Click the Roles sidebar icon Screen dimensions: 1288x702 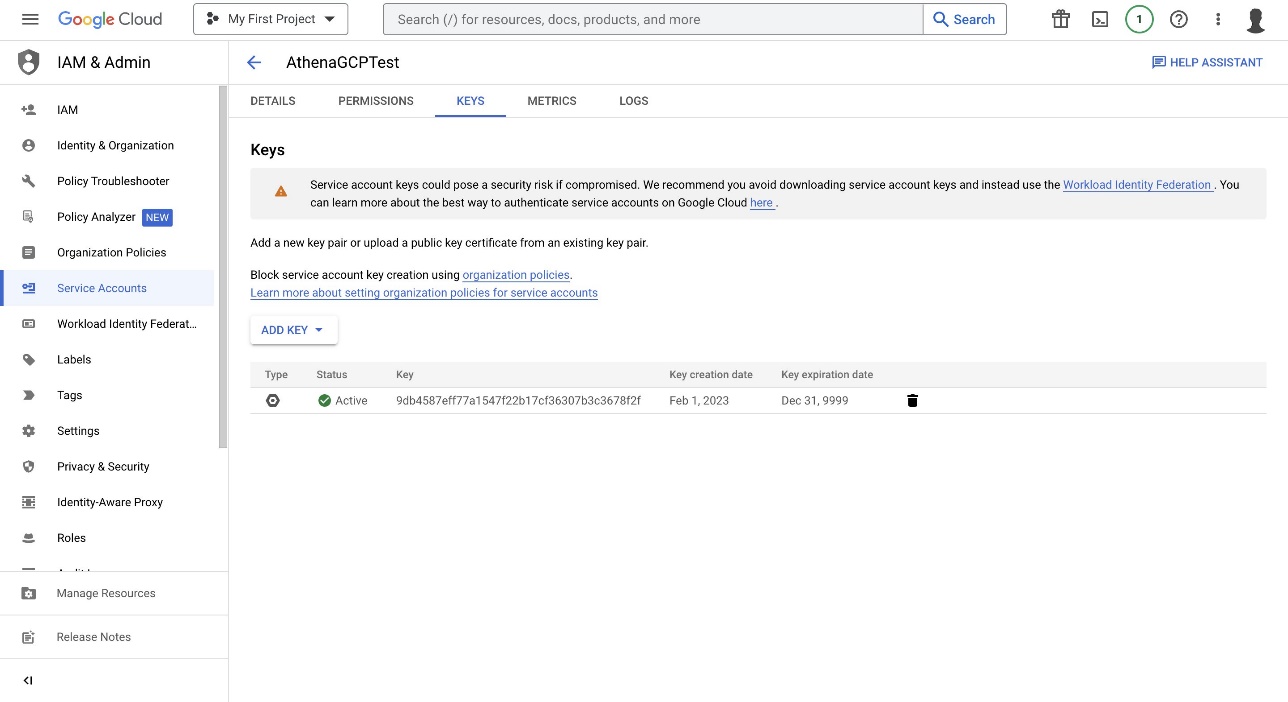(29, 538)
